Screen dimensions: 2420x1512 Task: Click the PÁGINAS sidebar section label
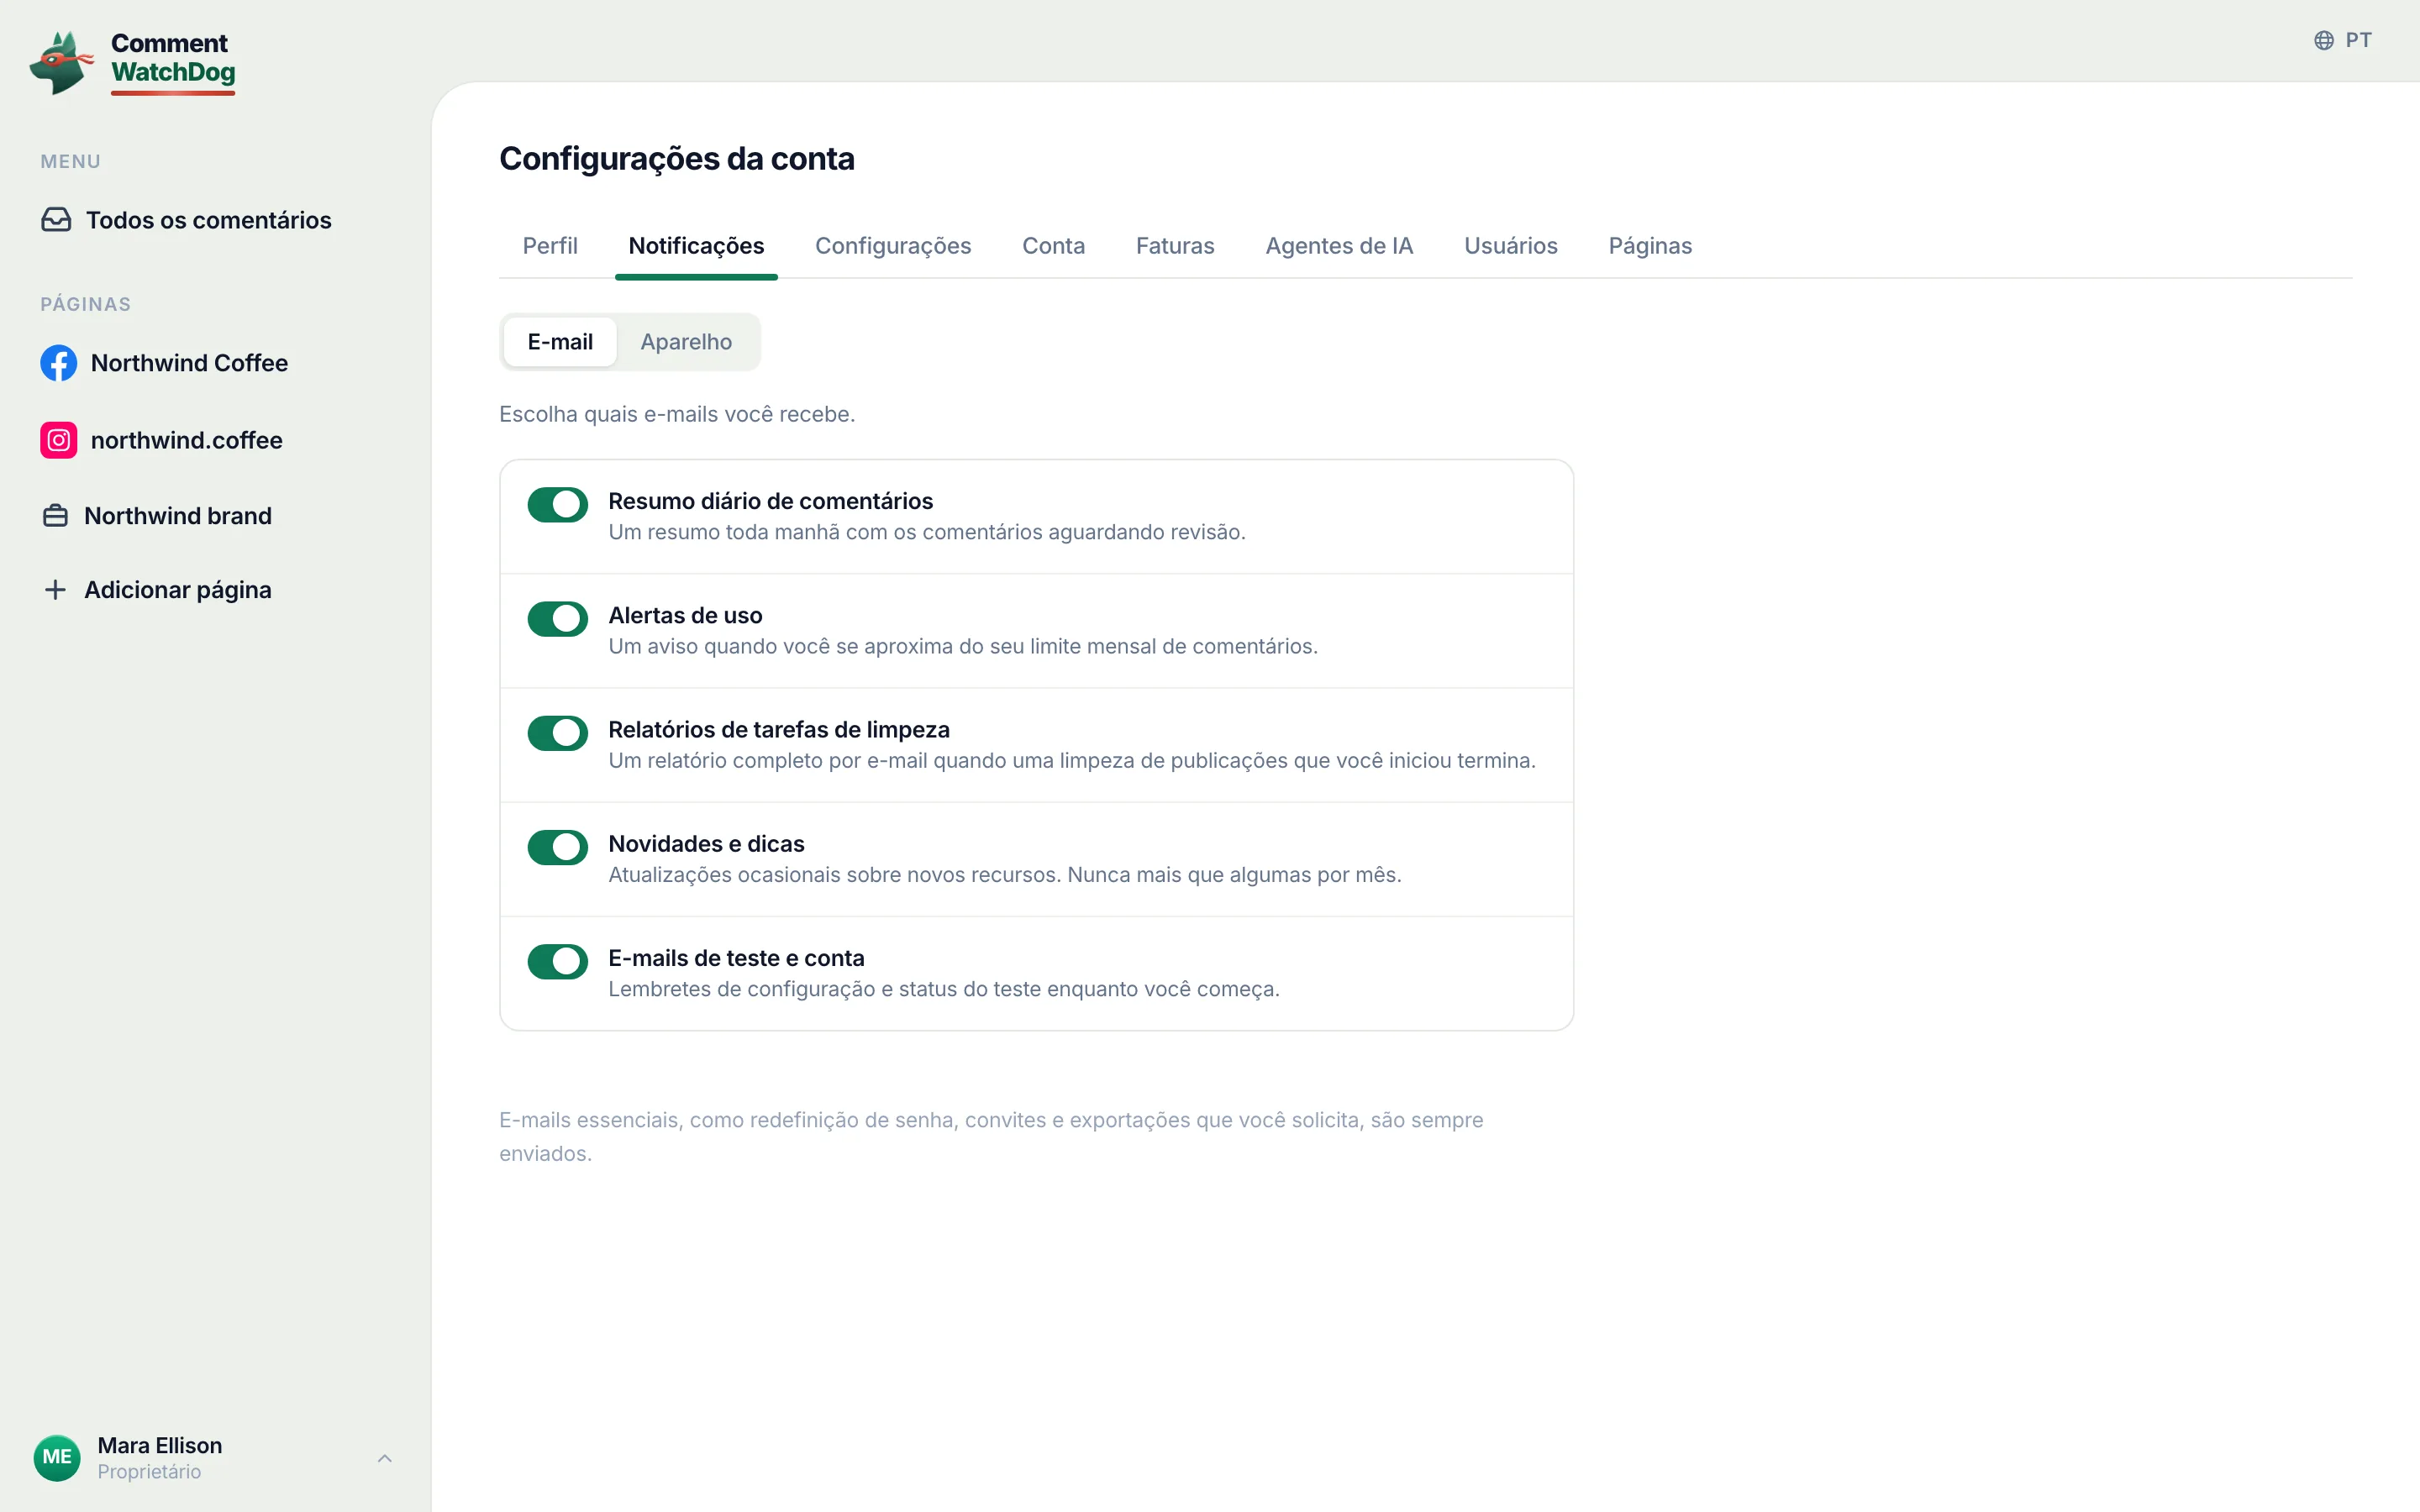[x=85, y=304]
